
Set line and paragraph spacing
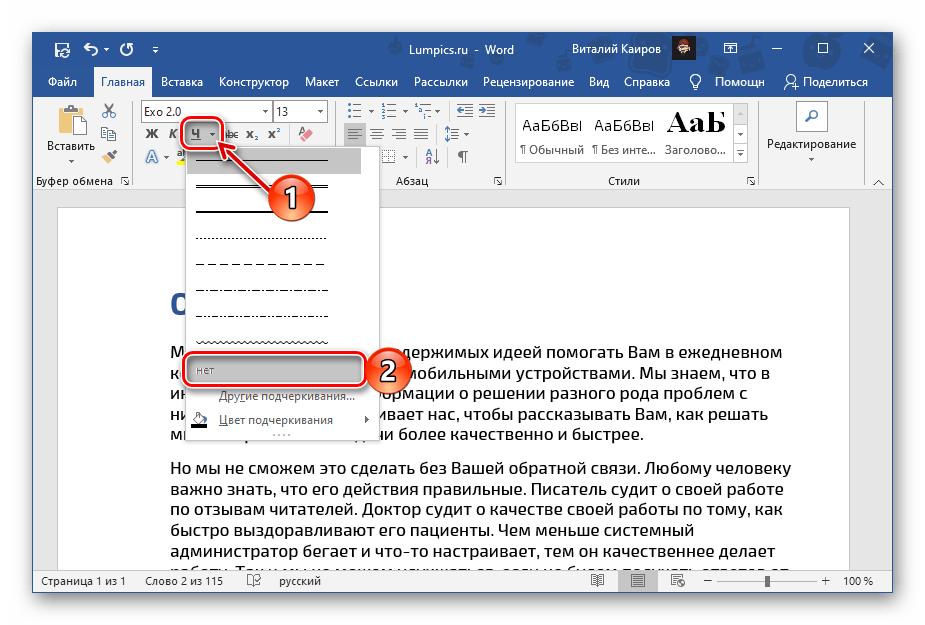(x=452, y=134)
